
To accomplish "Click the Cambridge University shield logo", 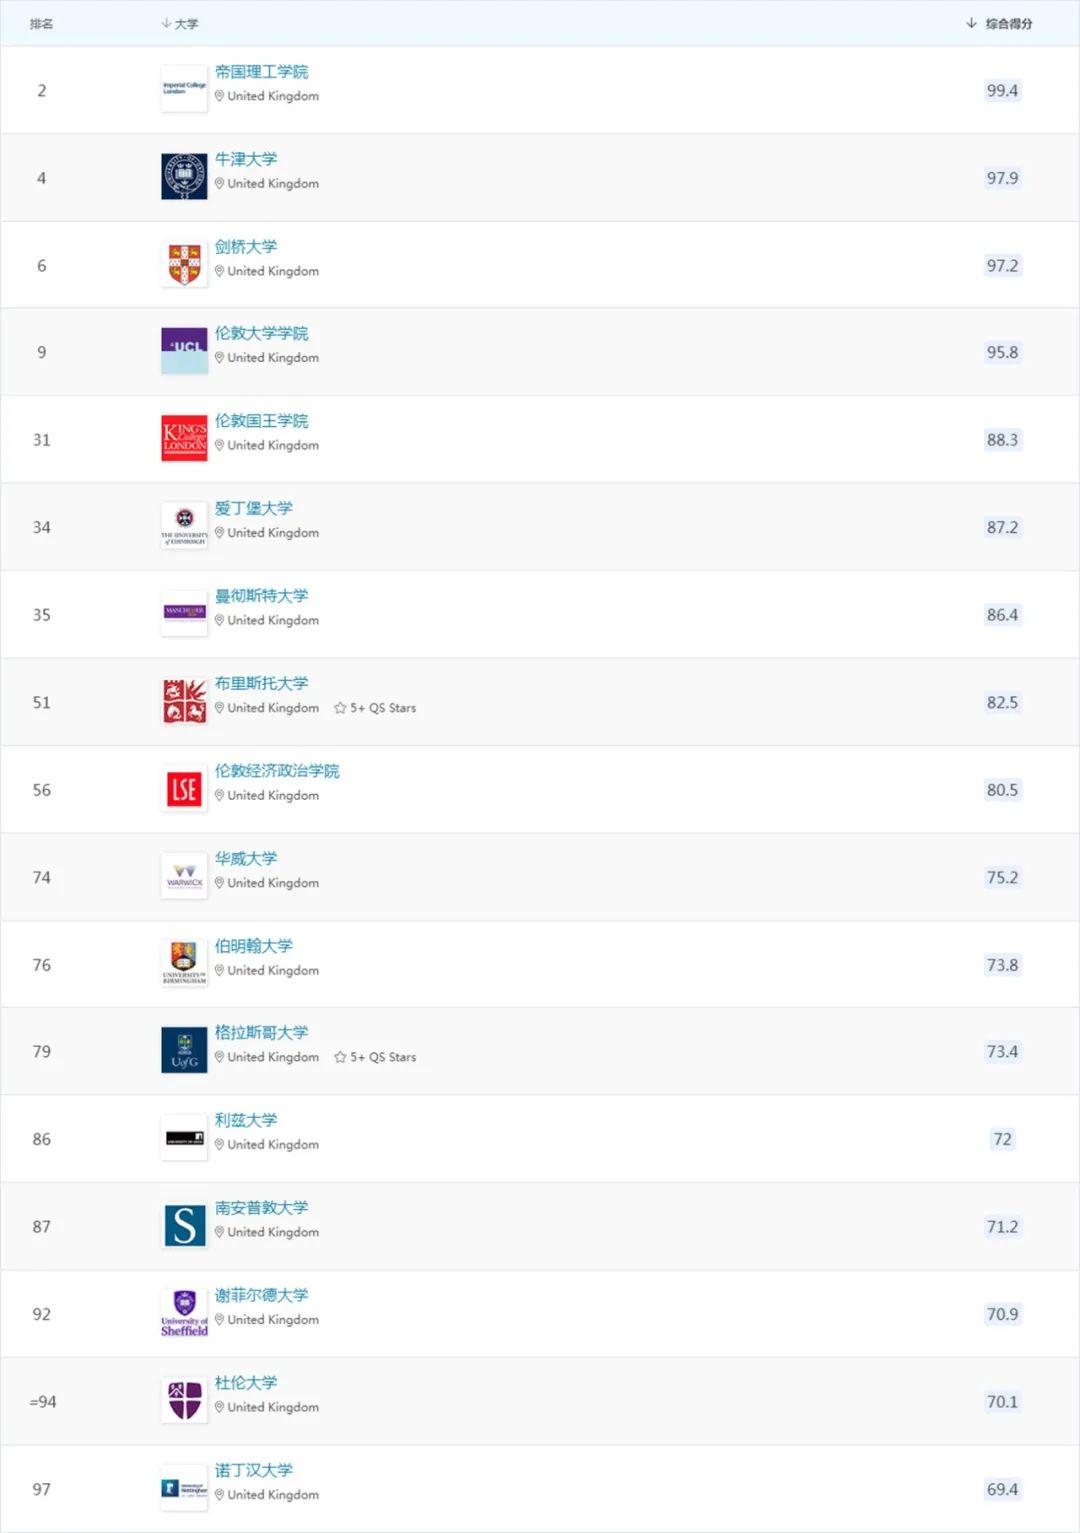I will pos(184,264).
